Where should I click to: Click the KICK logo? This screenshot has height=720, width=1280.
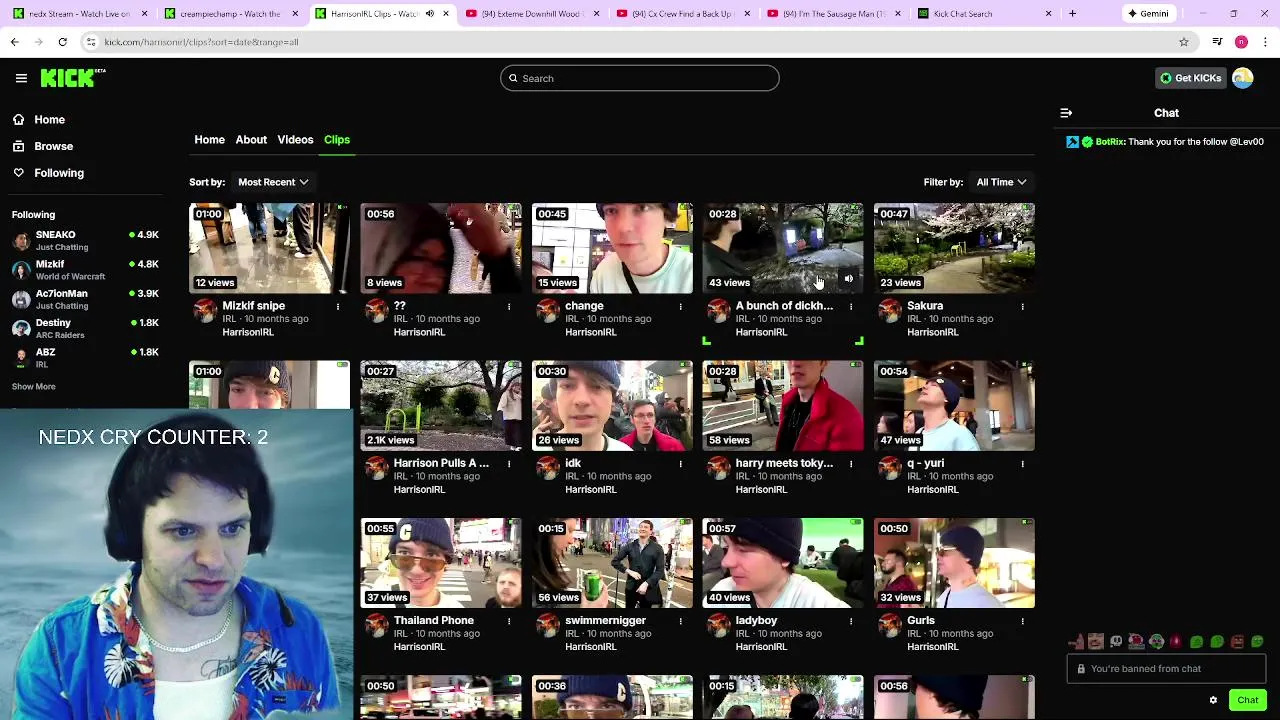tap(73, 78)
